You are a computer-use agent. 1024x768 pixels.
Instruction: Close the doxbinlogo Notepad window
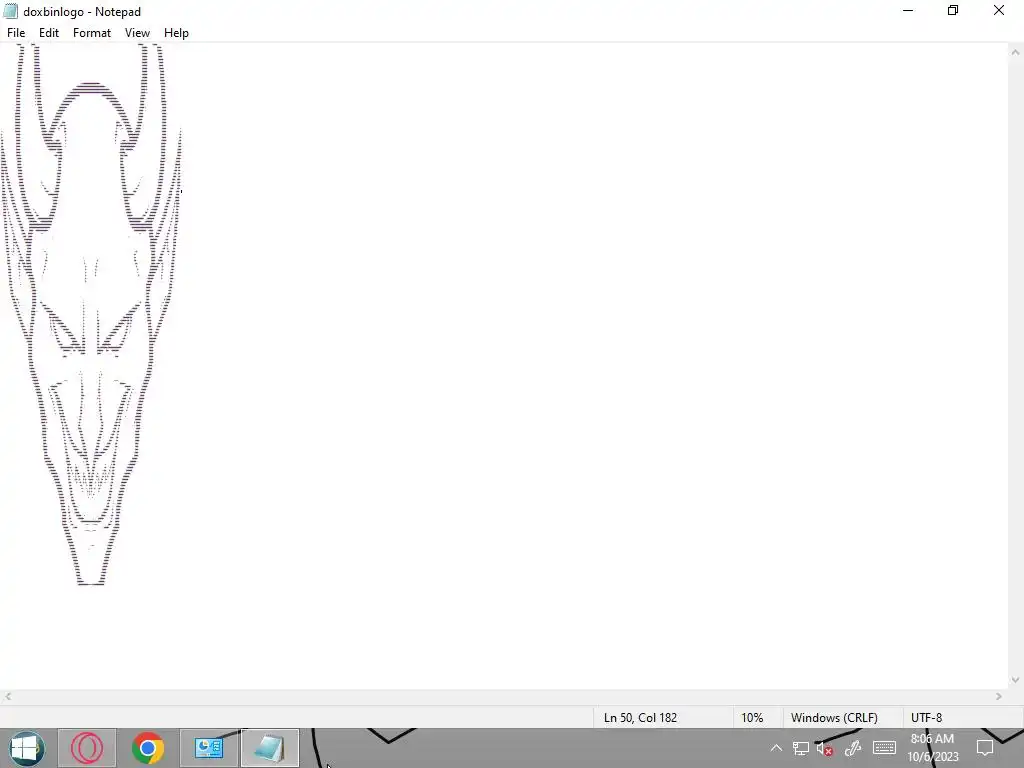[999, 10]
